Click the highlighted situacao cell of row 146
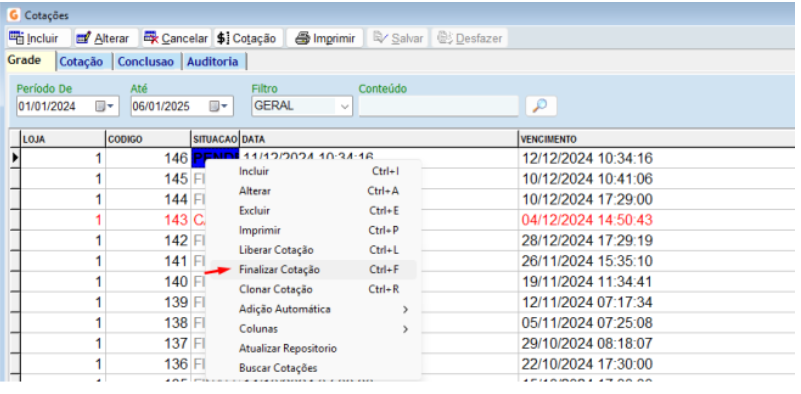The width and height of the screenshot is (801, 394). (215, 158)
